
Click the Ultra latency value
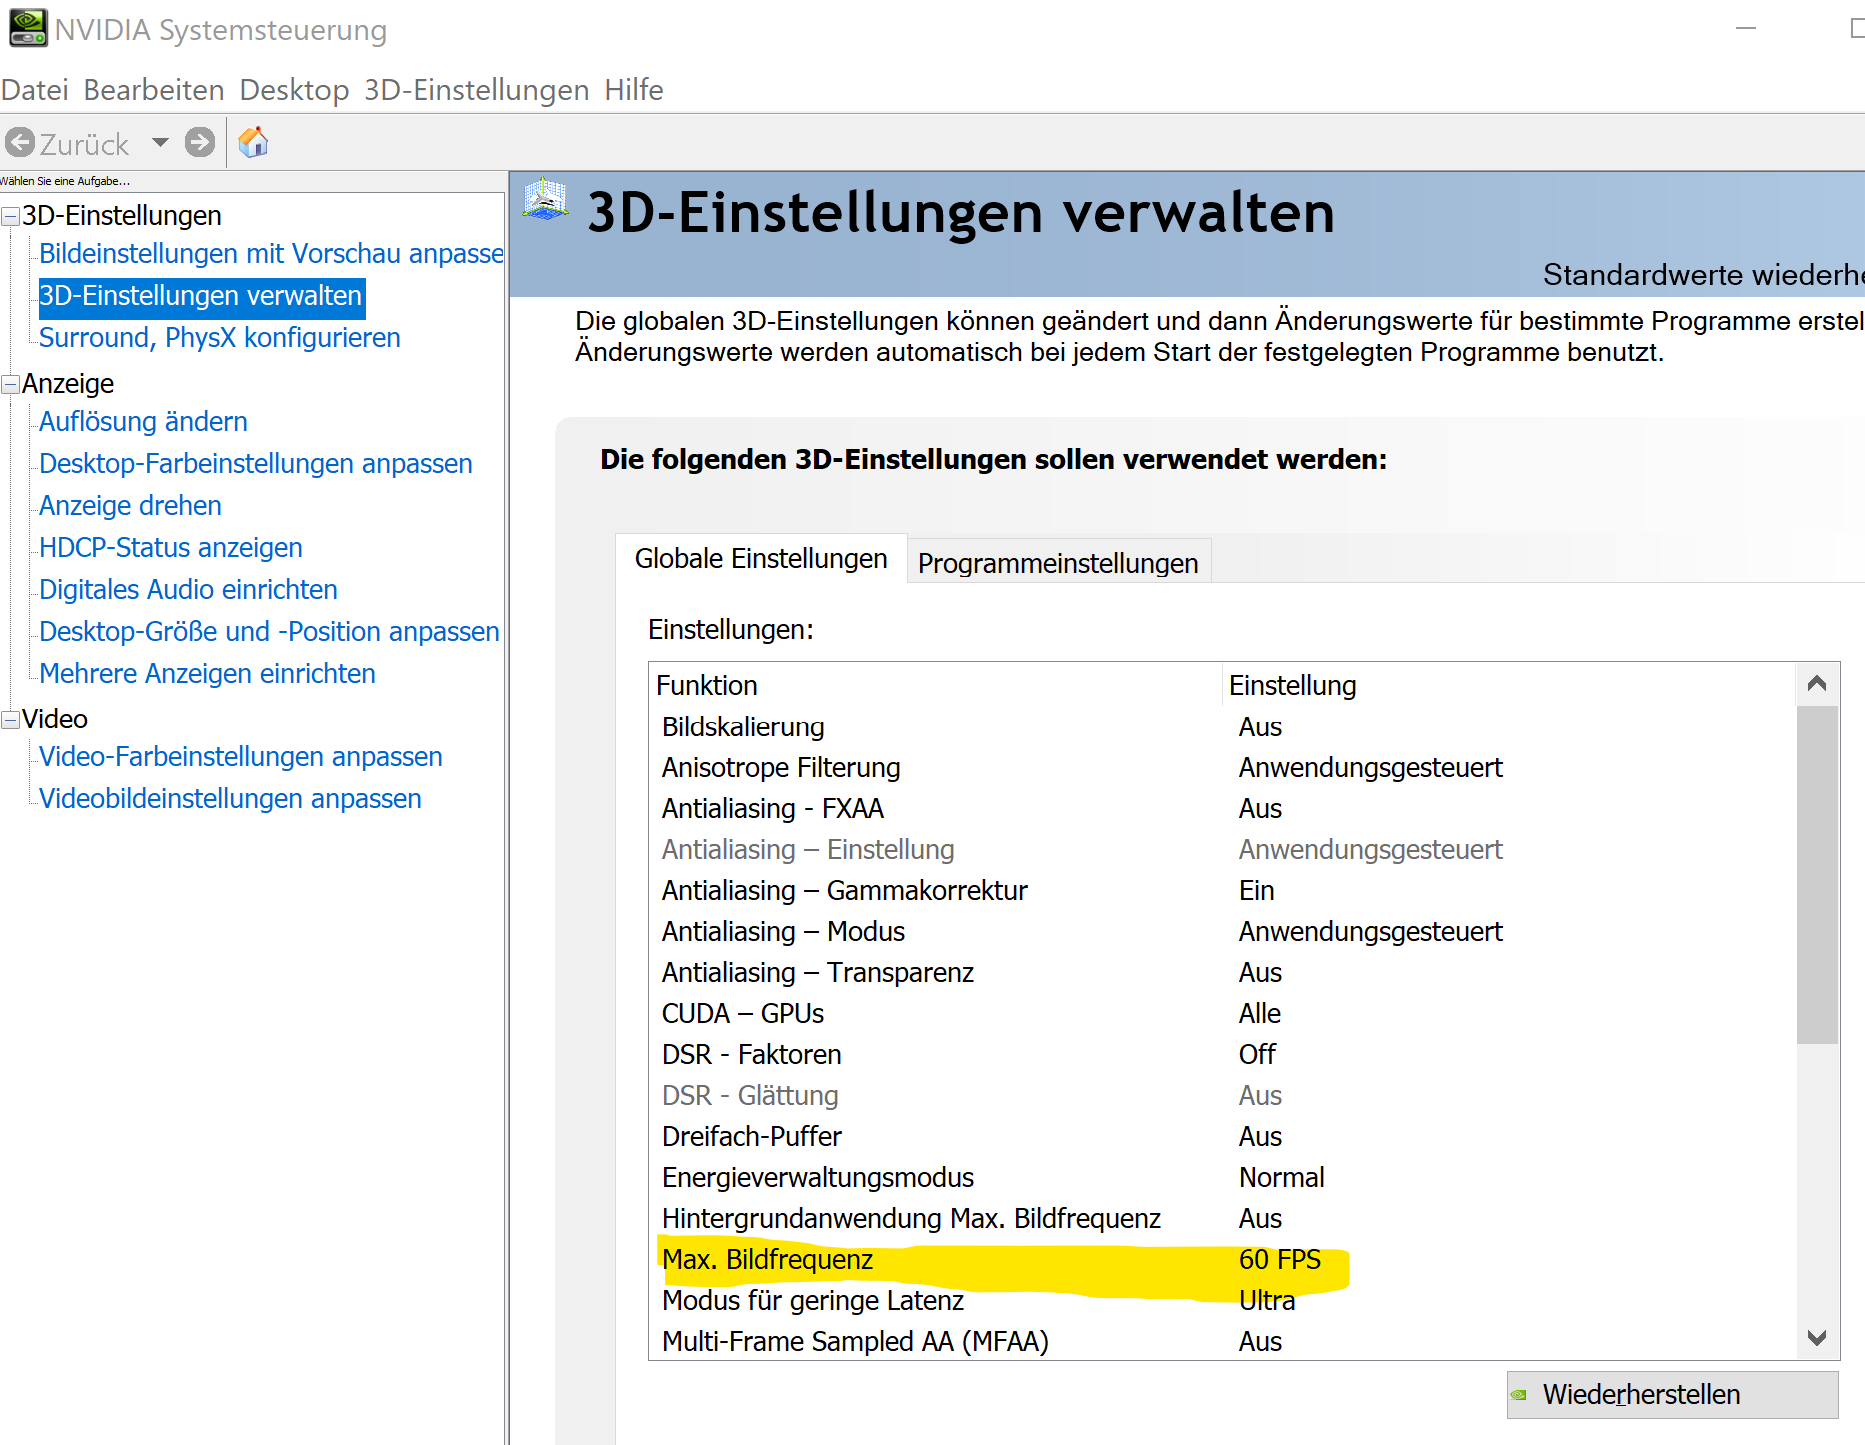(1267, 1301)
